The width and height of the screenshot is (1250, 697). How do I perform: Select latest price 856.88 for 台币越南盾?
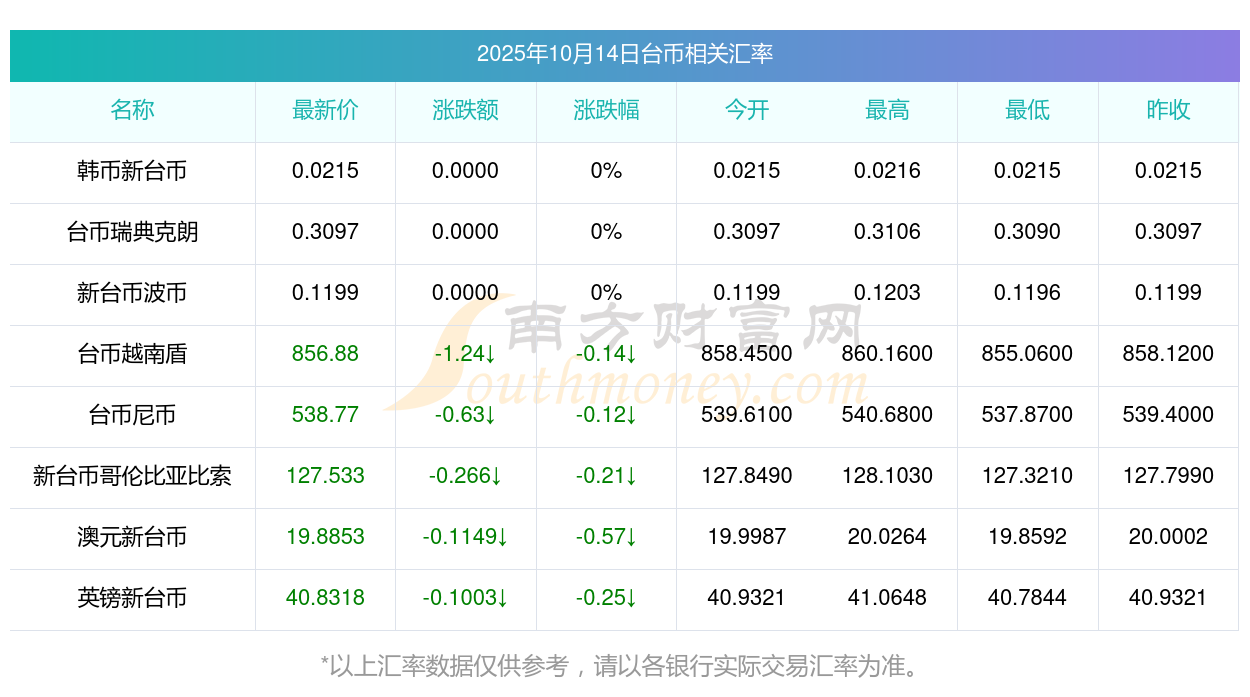point(325,354)
